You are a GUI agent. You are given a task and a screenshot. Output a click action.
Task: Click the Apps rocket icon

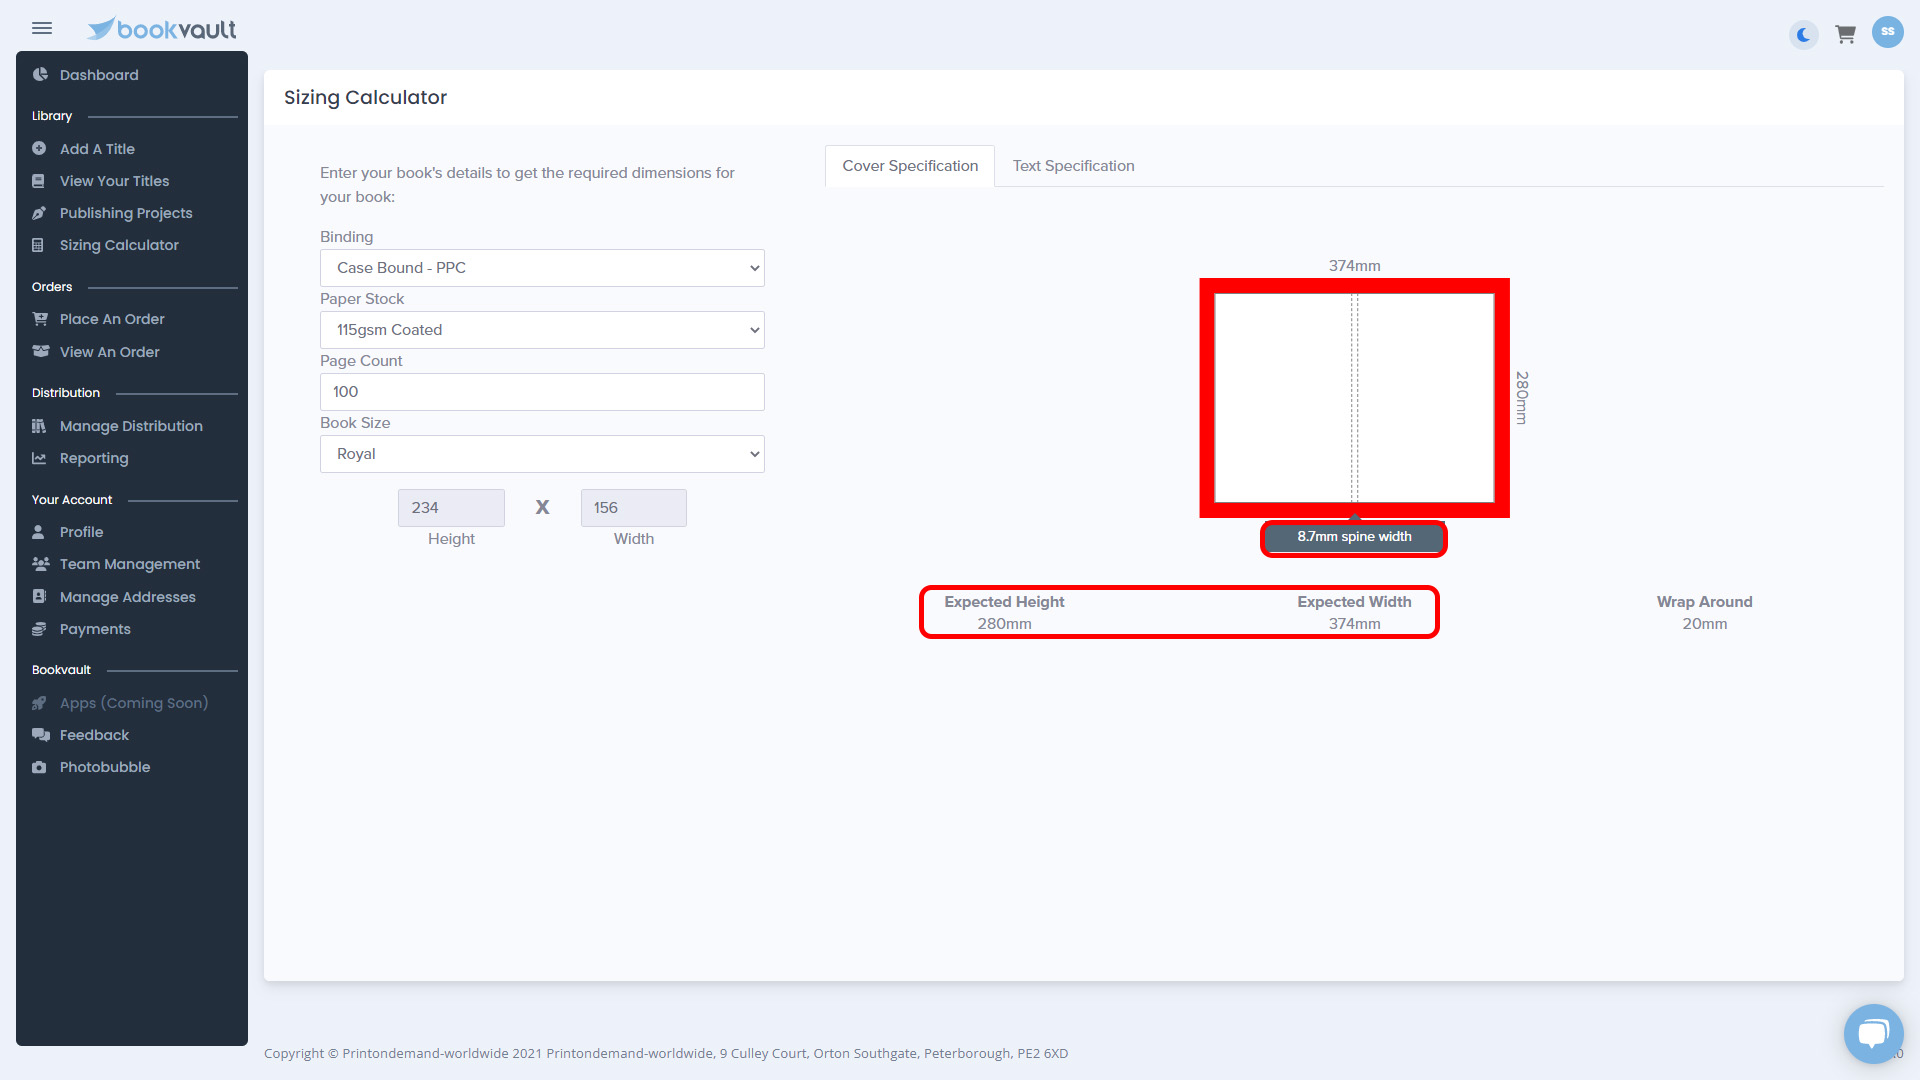pyautogui.click(x=39, y=703)
